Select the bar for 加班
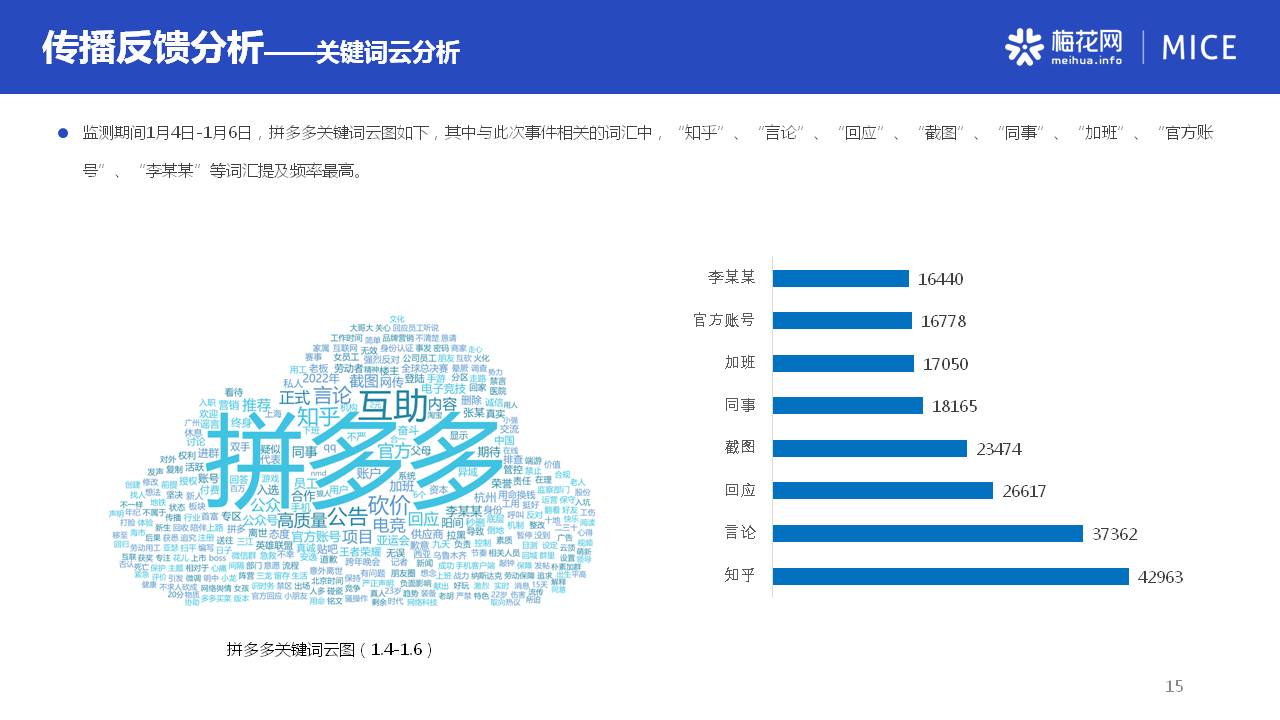This screenshot has width=1280, height=720. click(843, 363)
